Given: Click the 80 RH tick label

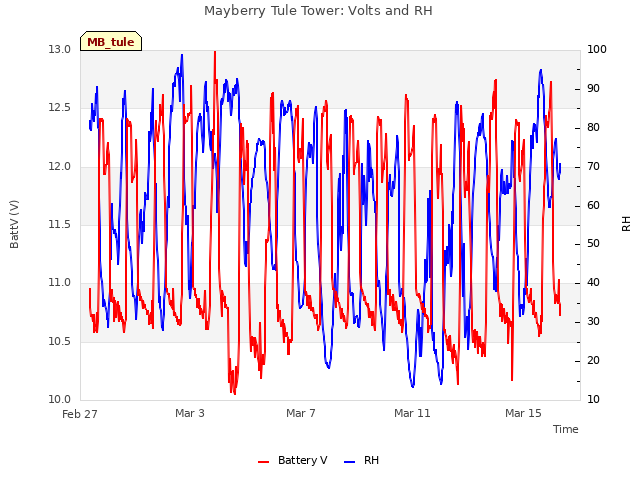Looking at the screenshot, I should (593, 128).
